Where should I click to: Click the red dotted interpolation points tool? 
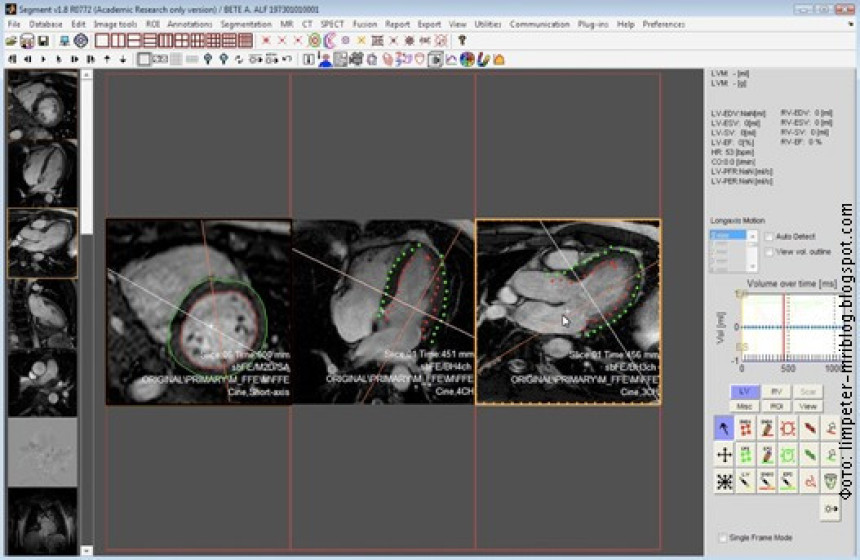pos(745,428)
